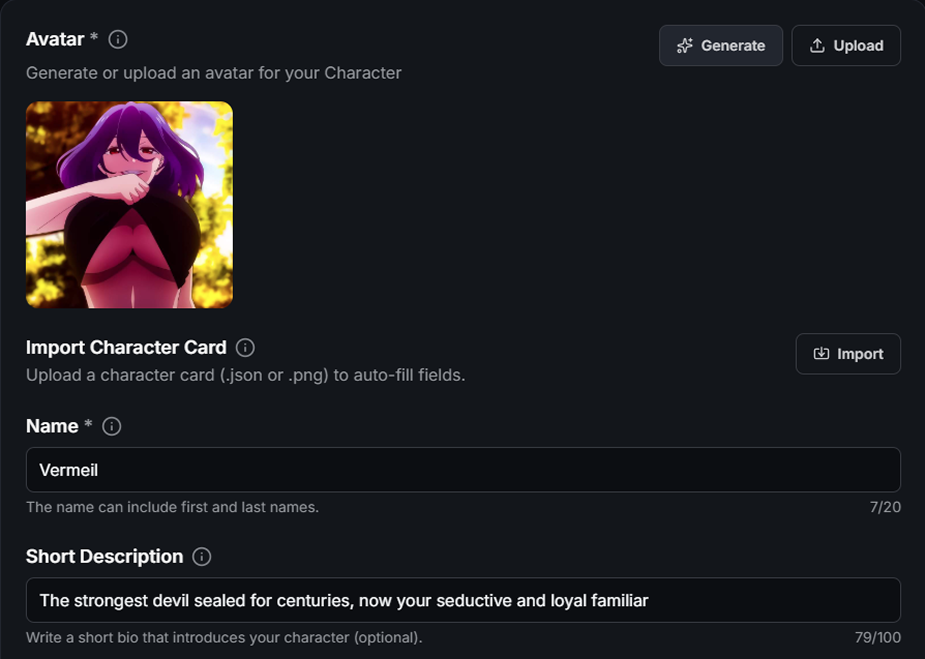The height and width of the screenshot is (659, 925).
Task: Select the purple-haired avatar thumbnail
Action: (129, 204)
